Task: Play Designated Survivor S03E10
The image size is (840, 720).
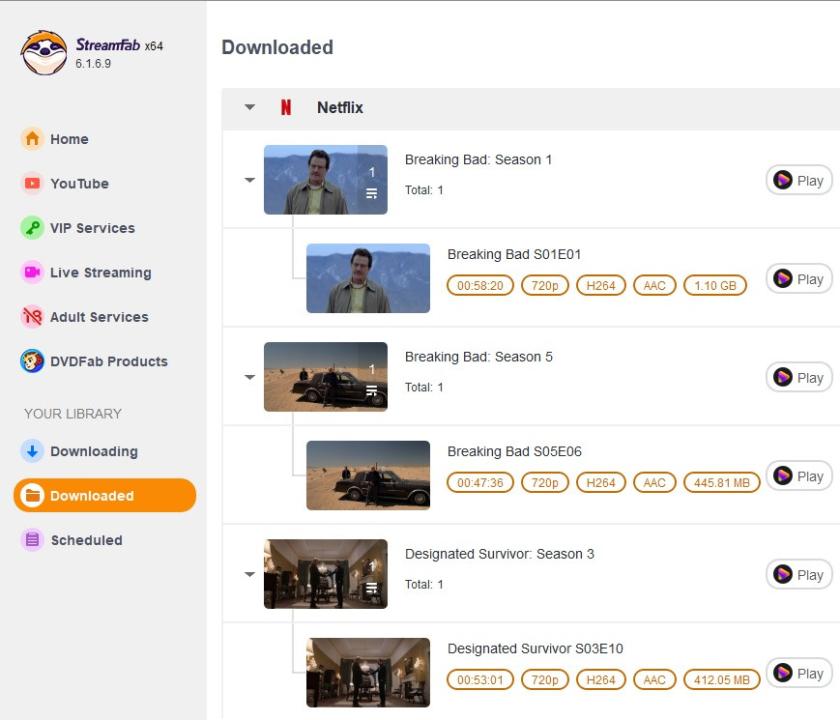Action: coord(798,673)
